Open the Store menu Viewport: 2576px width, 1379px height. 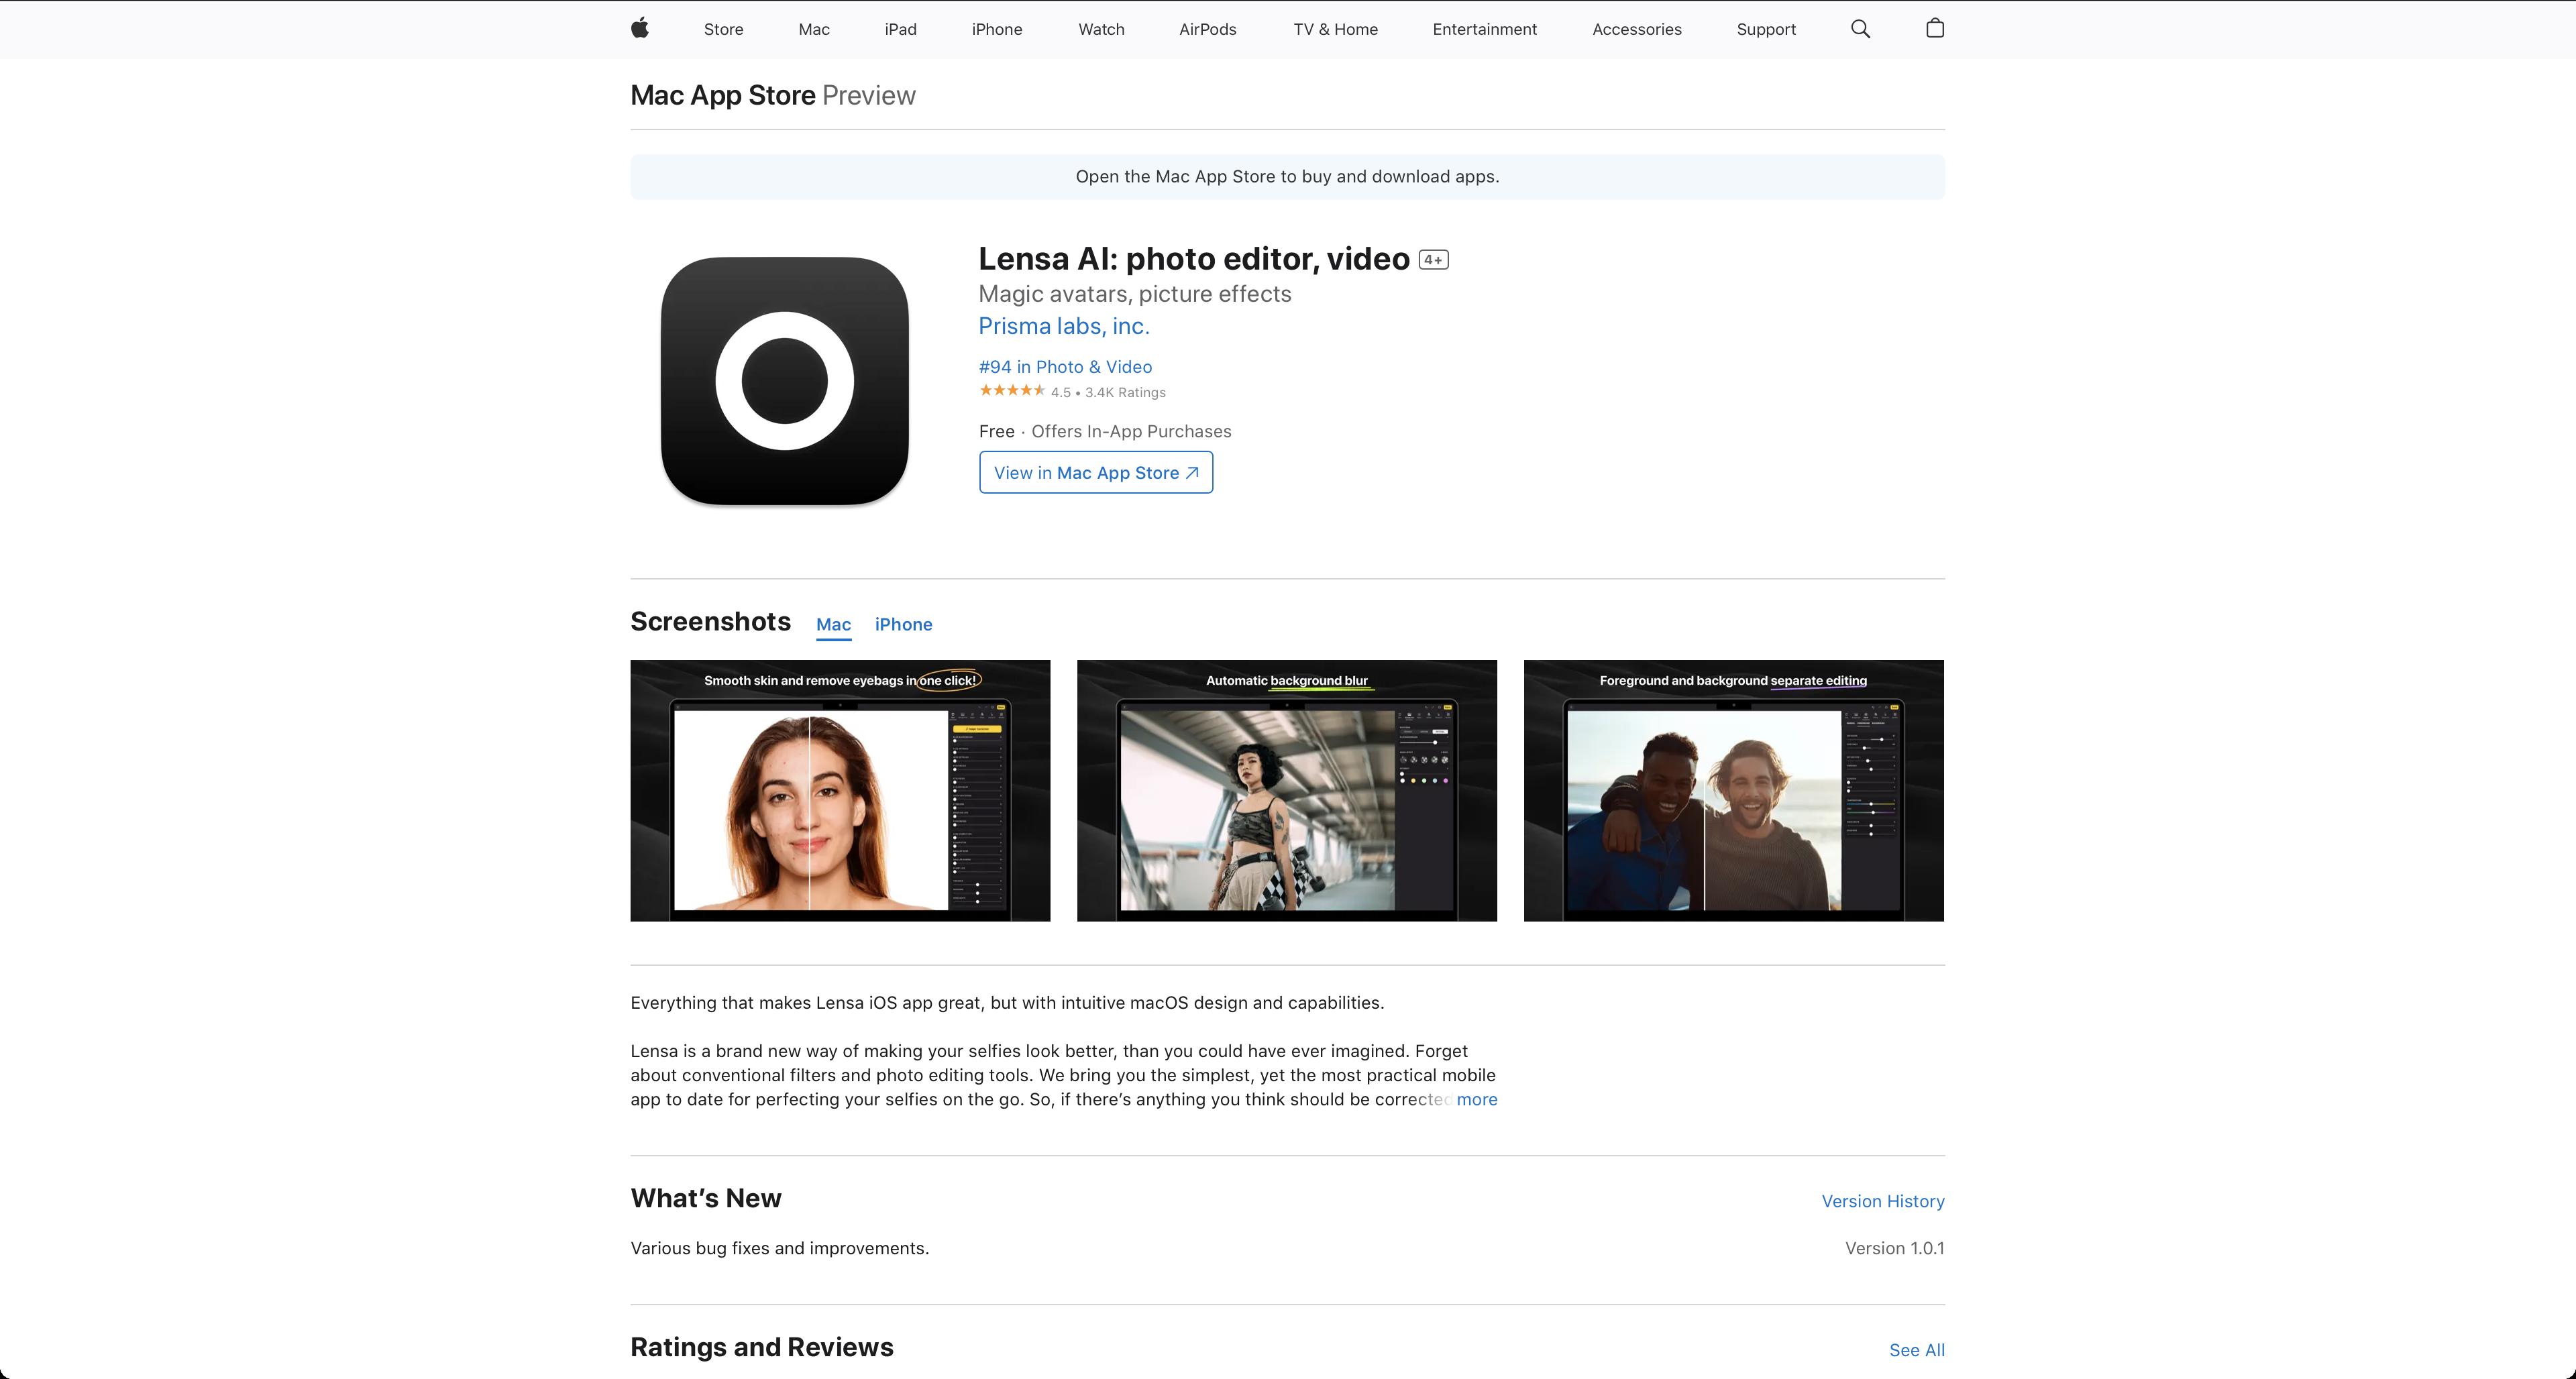tap(723, 29)
